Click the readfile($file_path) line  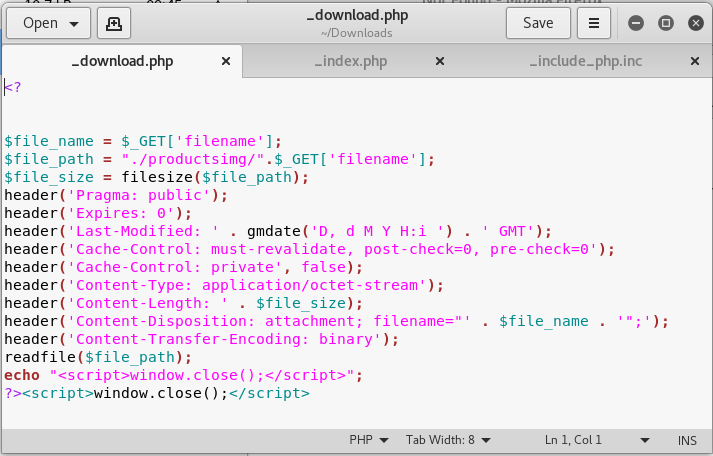click(x=98, y=357)
